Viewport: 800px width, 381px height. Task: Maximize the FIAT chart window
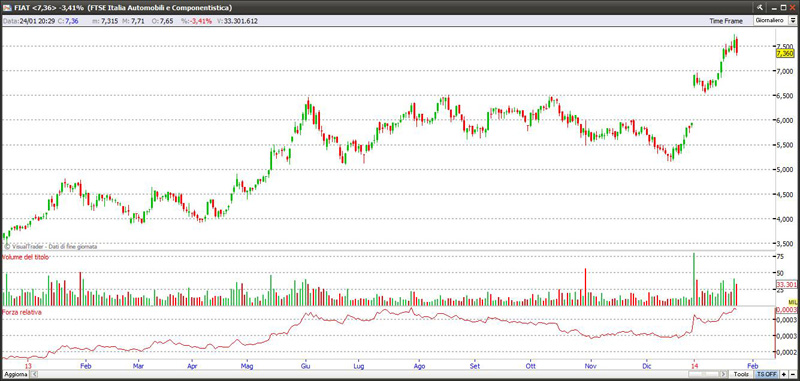(x=783, y=7)
